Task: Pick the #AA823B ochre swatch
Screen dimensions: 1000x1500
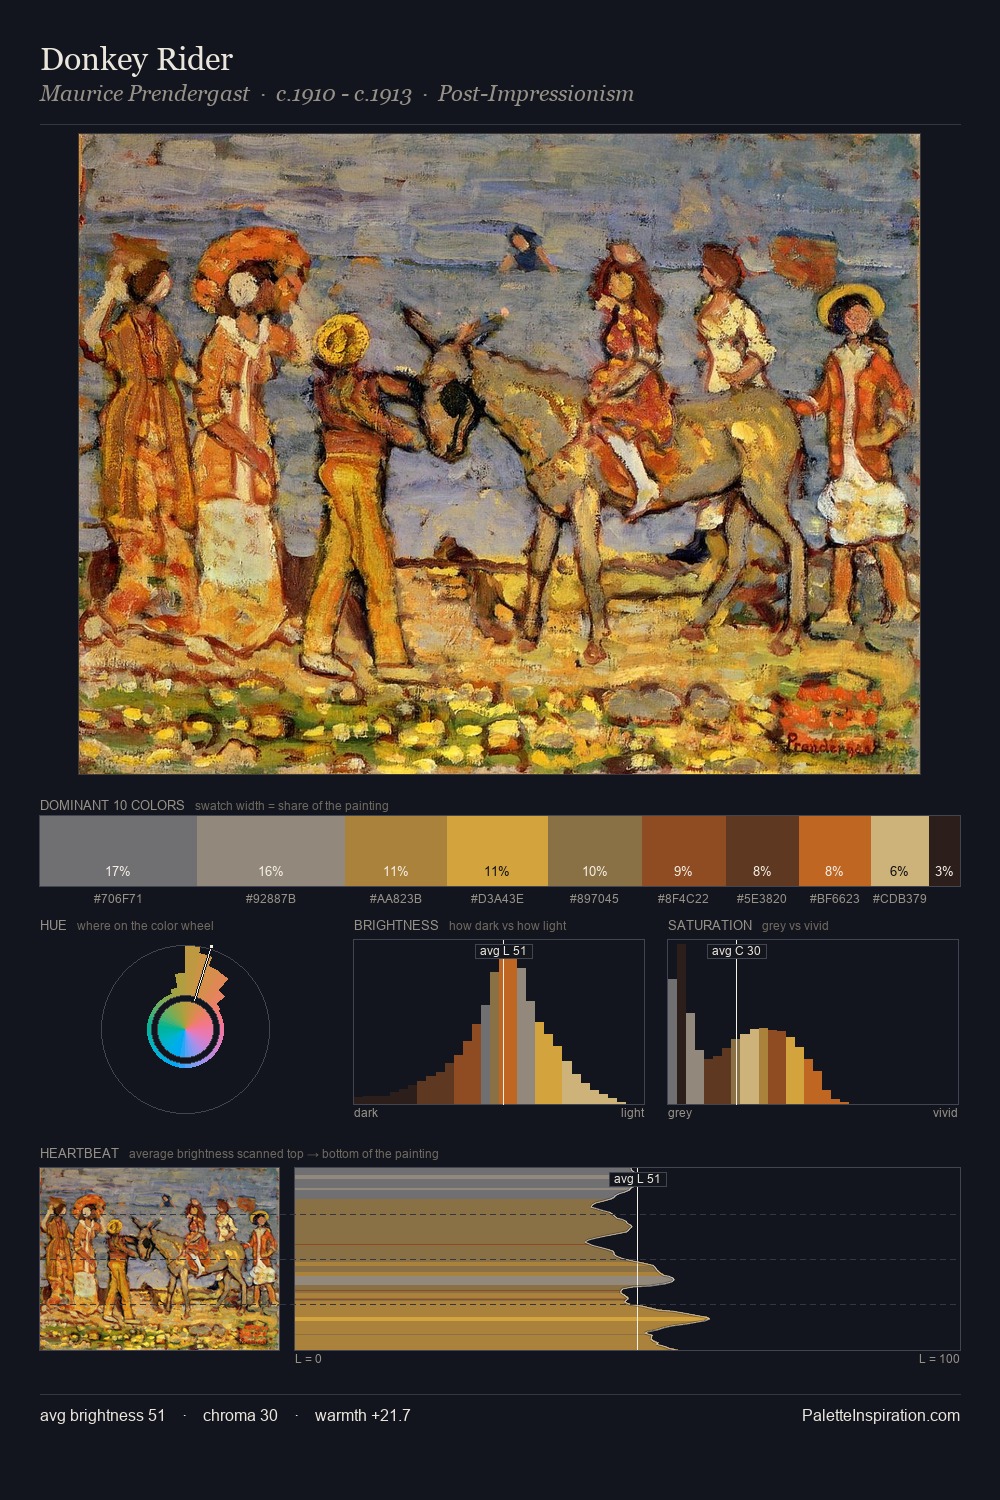Action: tap(396, 851)
